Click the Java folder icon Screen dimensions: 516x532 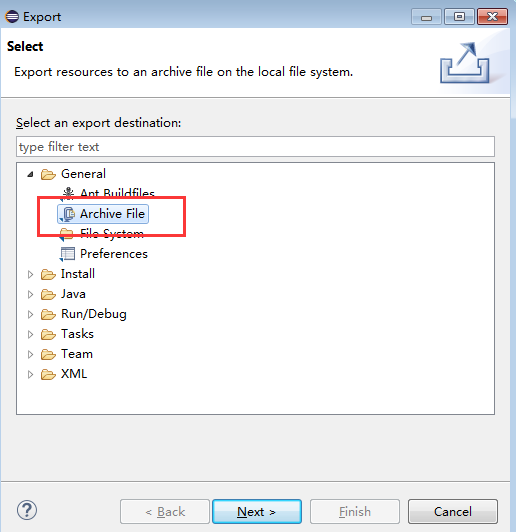(48, 294)
